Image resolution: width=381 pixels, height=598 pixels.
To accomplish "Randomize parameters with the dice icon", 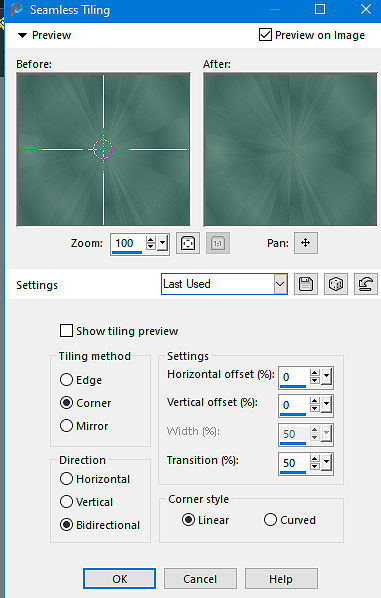I will click(336, 284).
